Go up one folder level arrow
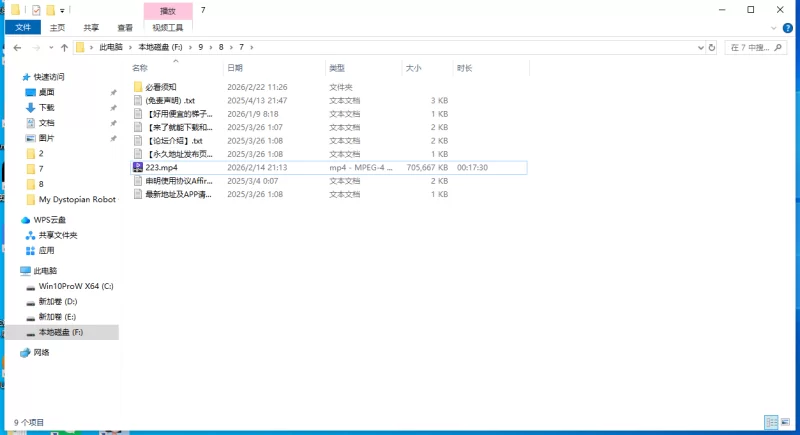Screen dimensions: 800x435 pos(65,47)
